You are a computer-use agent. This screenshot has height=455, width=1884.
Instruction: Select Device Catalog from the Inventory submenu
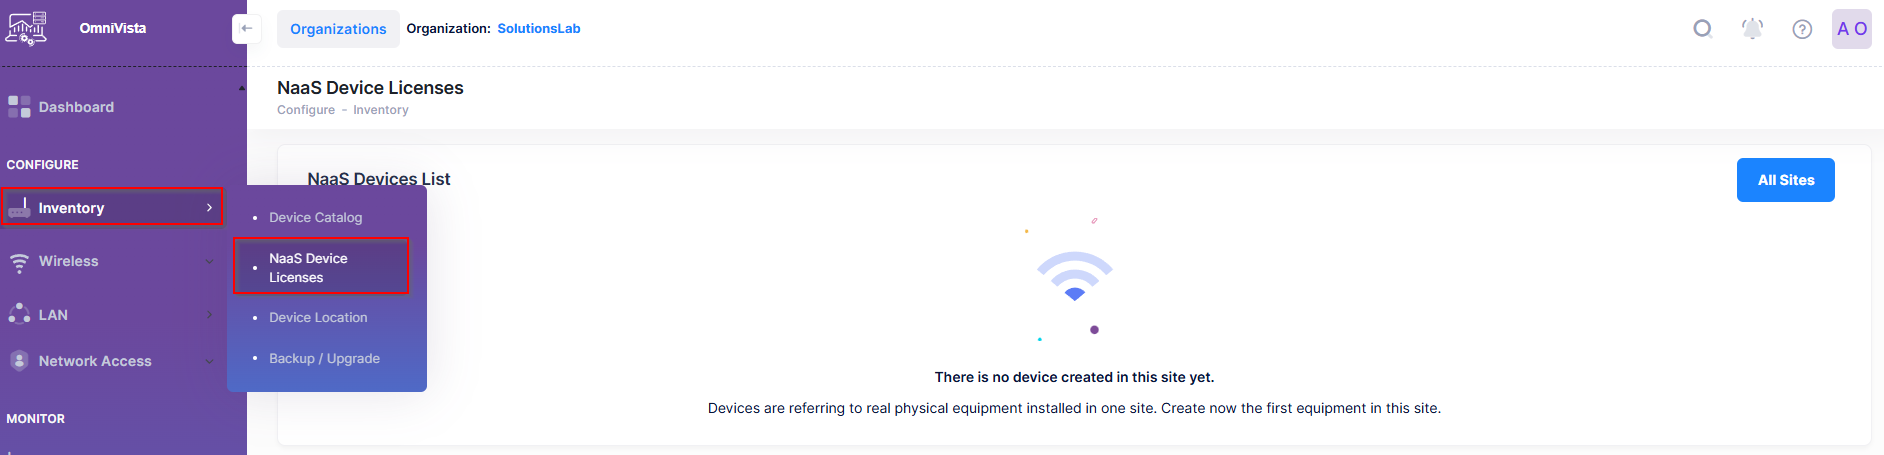point(315,218)
